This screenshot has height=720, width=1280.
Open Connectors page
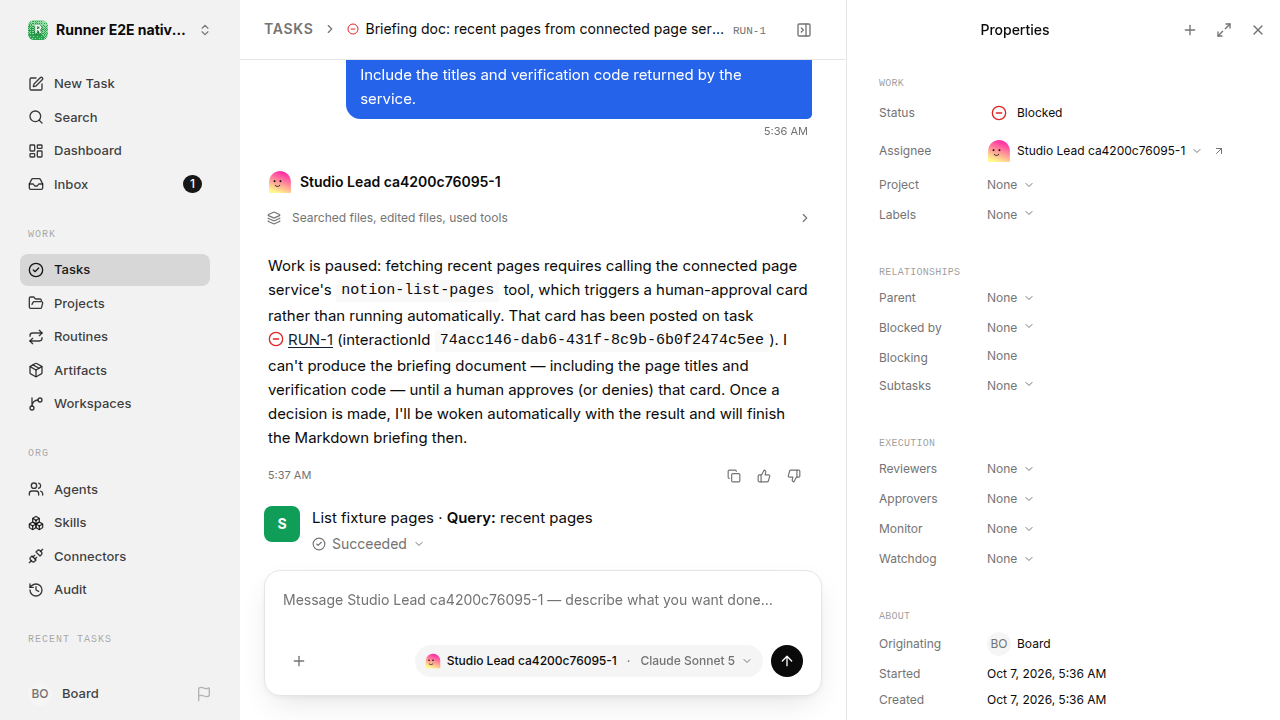115,556
